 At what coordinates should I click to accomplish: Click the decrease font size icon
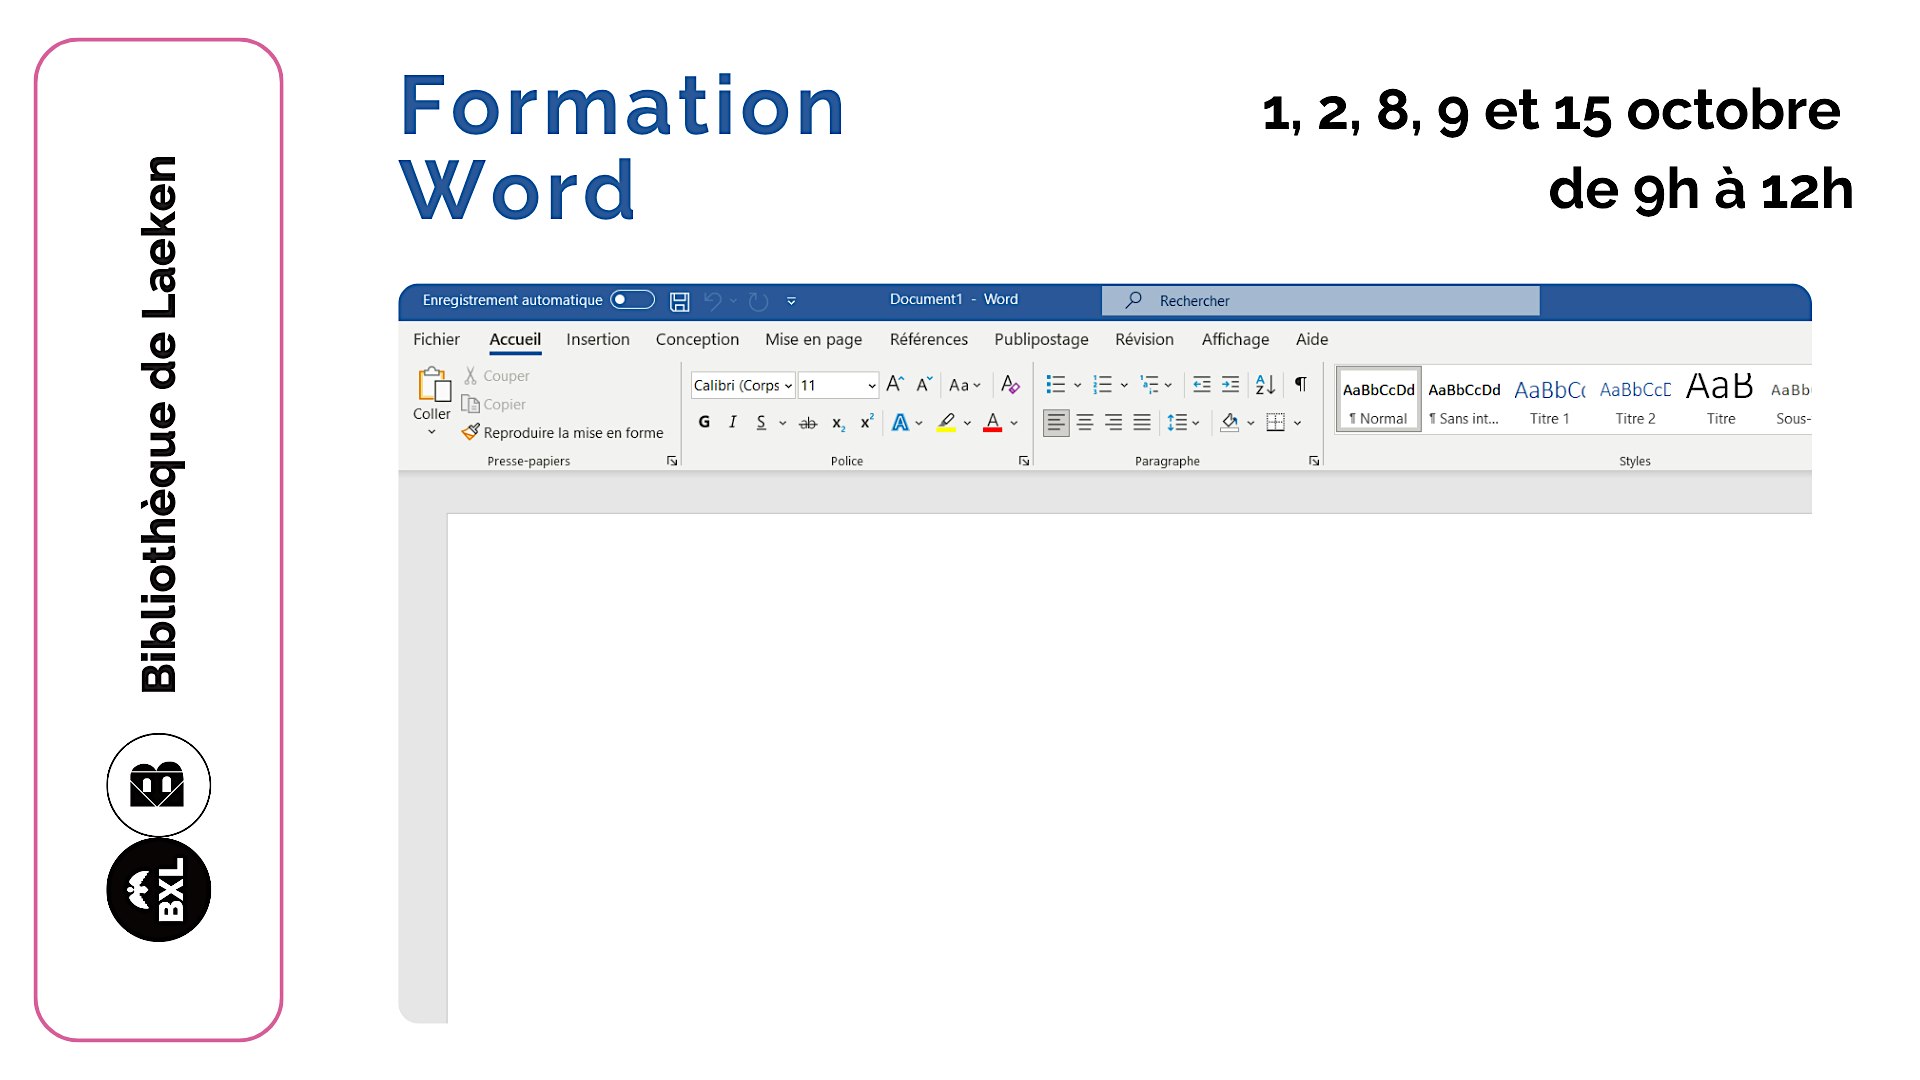[924, 384]
